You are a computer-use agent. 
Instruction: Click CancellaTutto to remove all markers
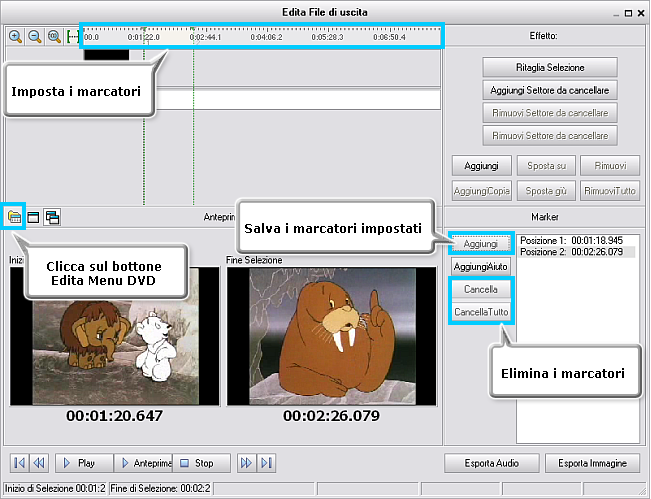tap(481, 312)
